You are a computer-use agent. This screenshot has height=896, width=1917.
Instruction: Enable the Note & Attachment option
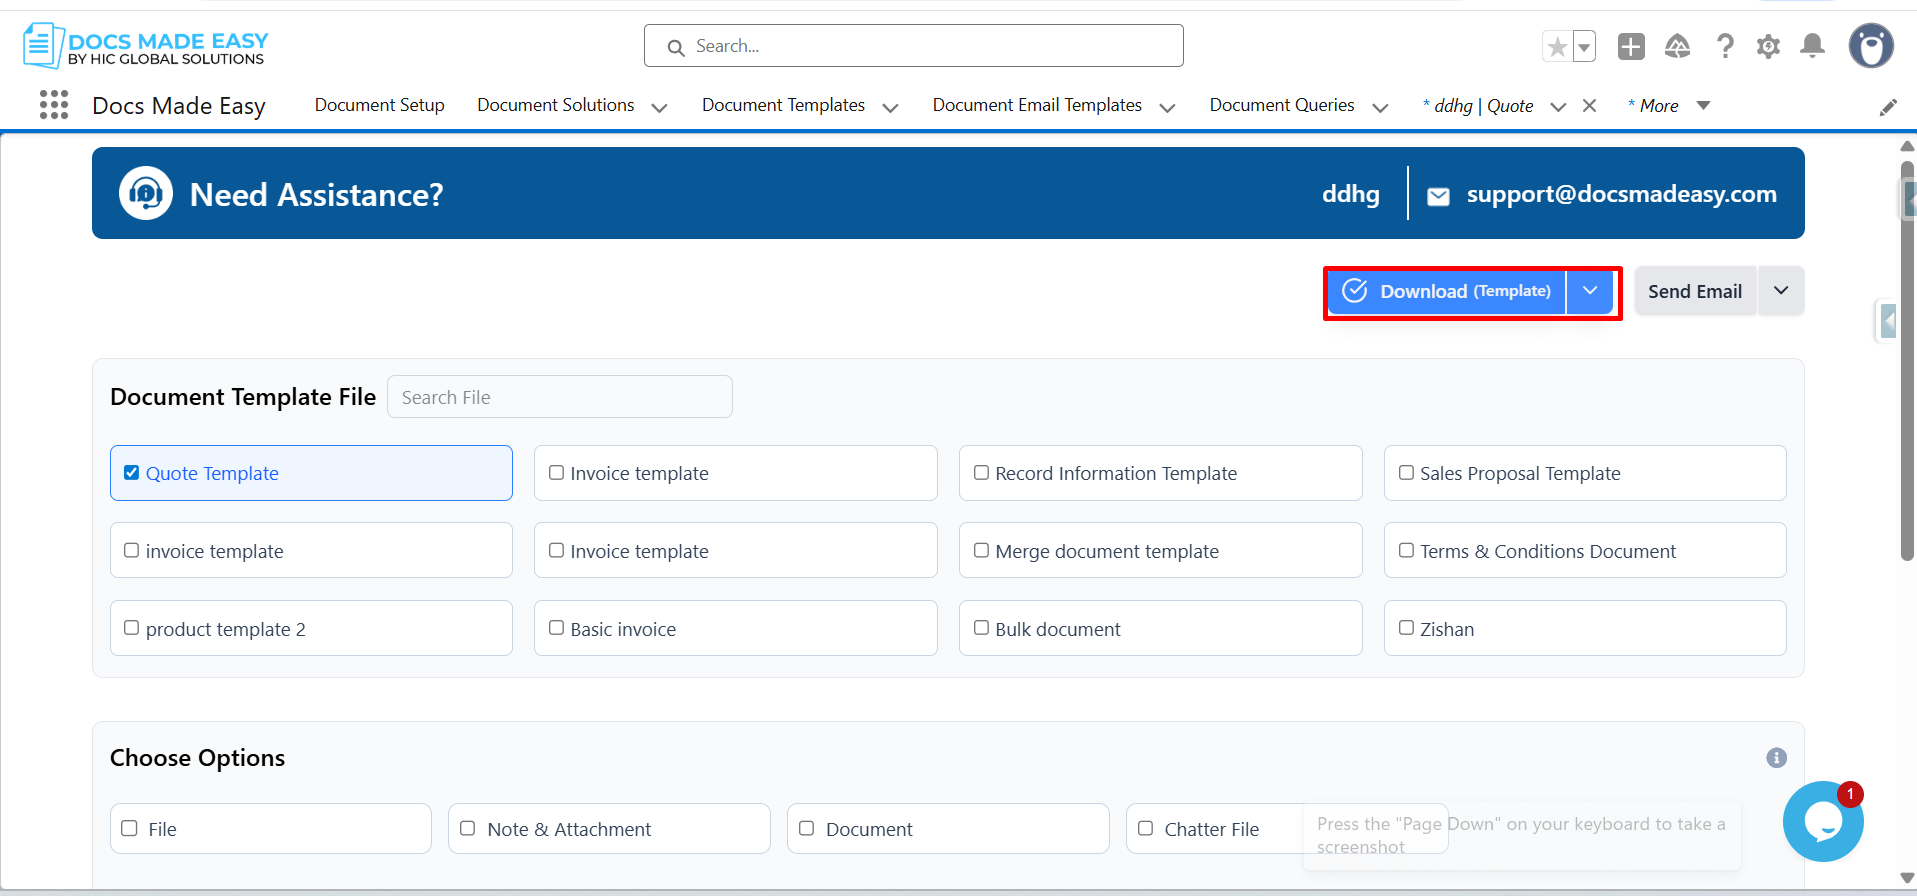tap(467, 828)
